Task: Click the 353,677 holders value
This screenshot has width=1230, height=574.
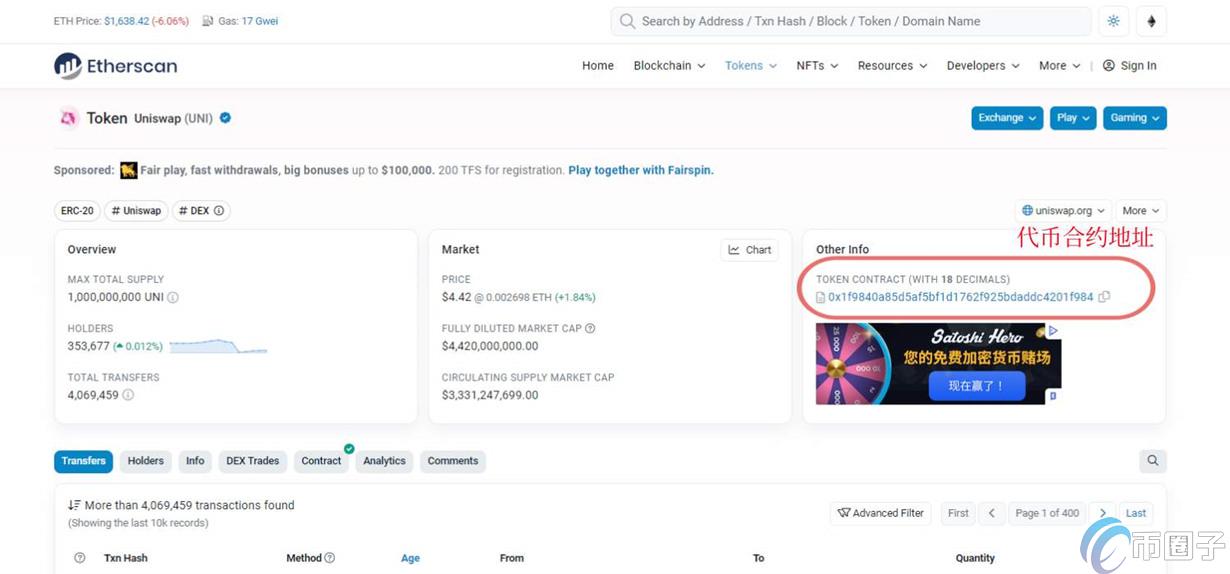Action: (x=89, y=346)
